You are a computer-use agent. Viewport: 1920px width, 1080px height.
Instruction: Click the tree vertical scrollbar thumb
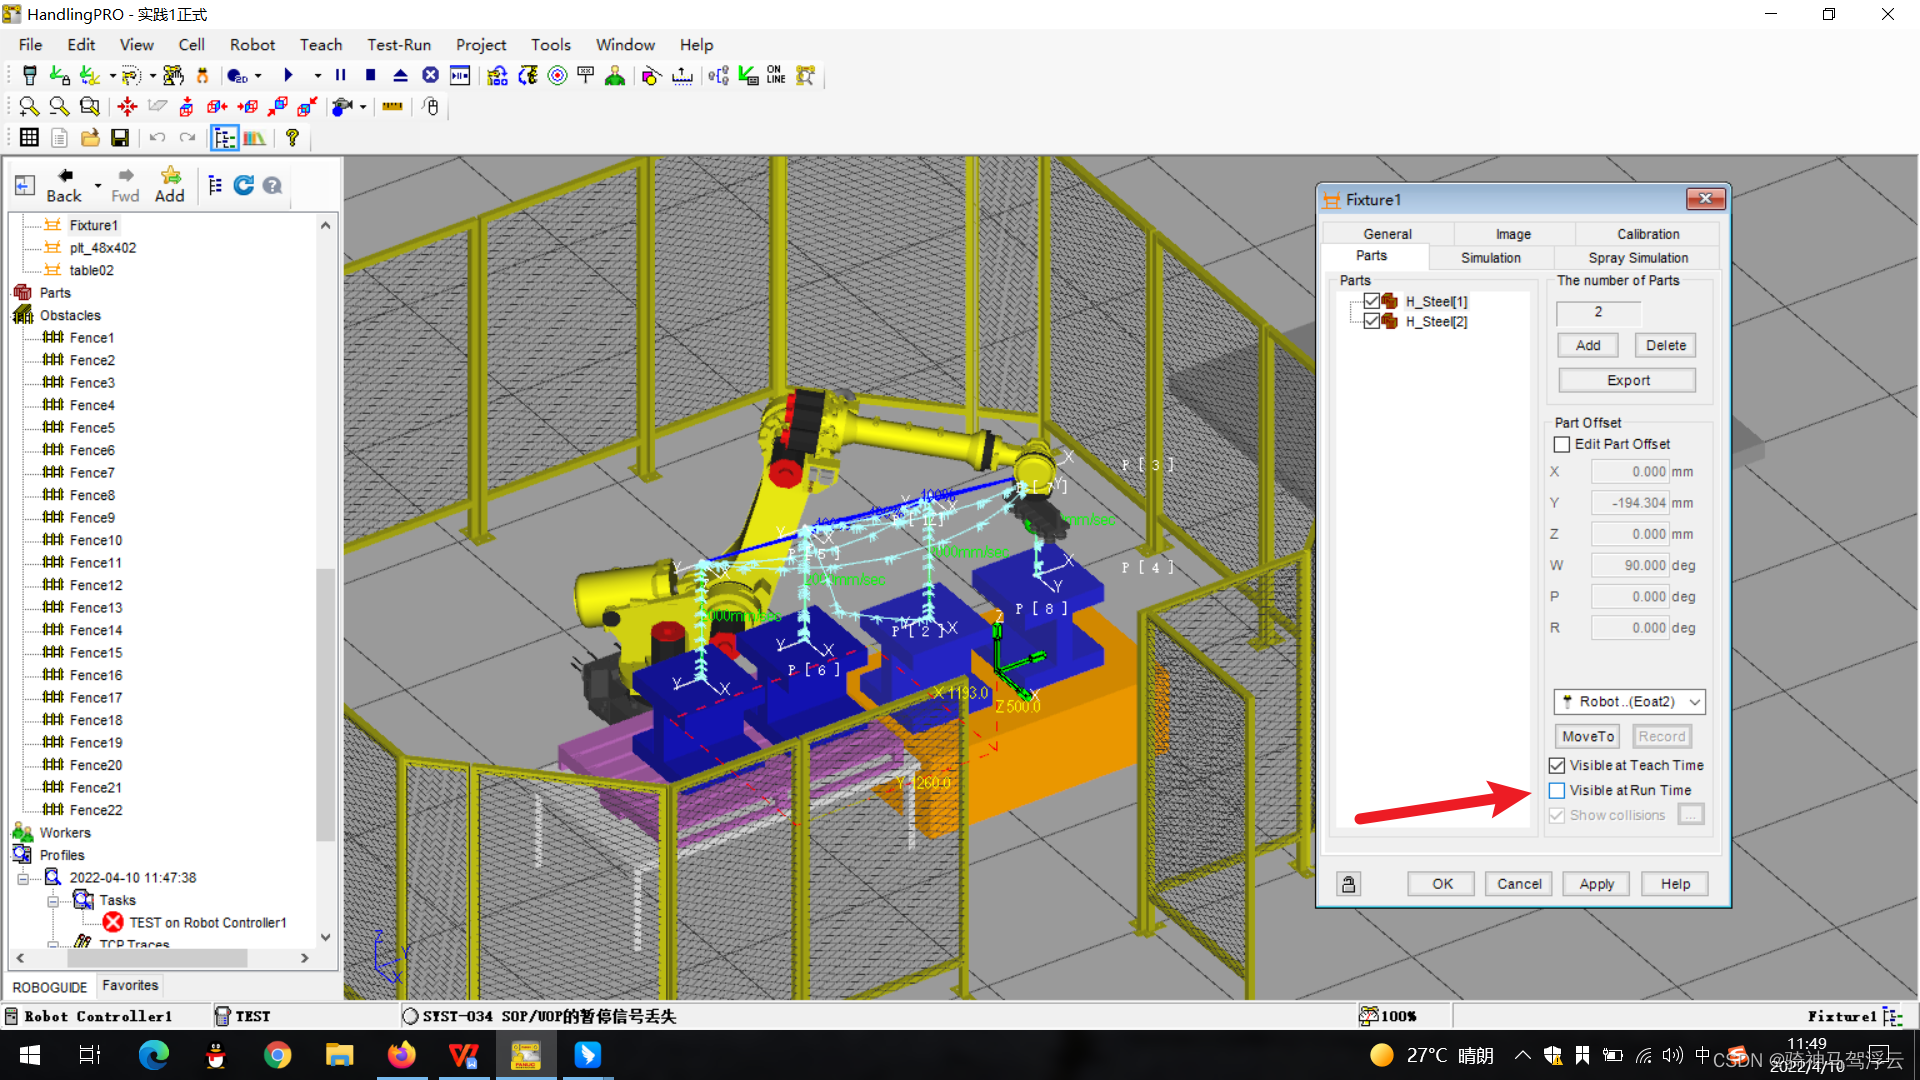point(325,705)
